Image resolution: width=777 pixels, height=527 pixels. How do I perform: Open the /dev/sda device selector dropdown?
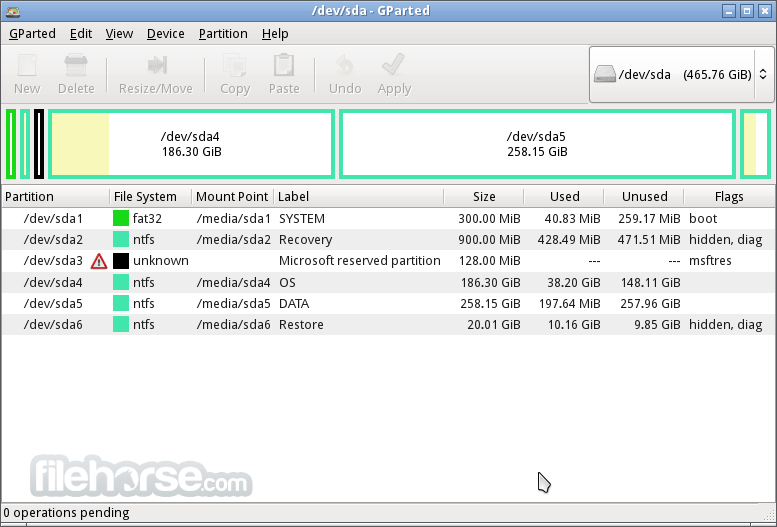[681, 74]
